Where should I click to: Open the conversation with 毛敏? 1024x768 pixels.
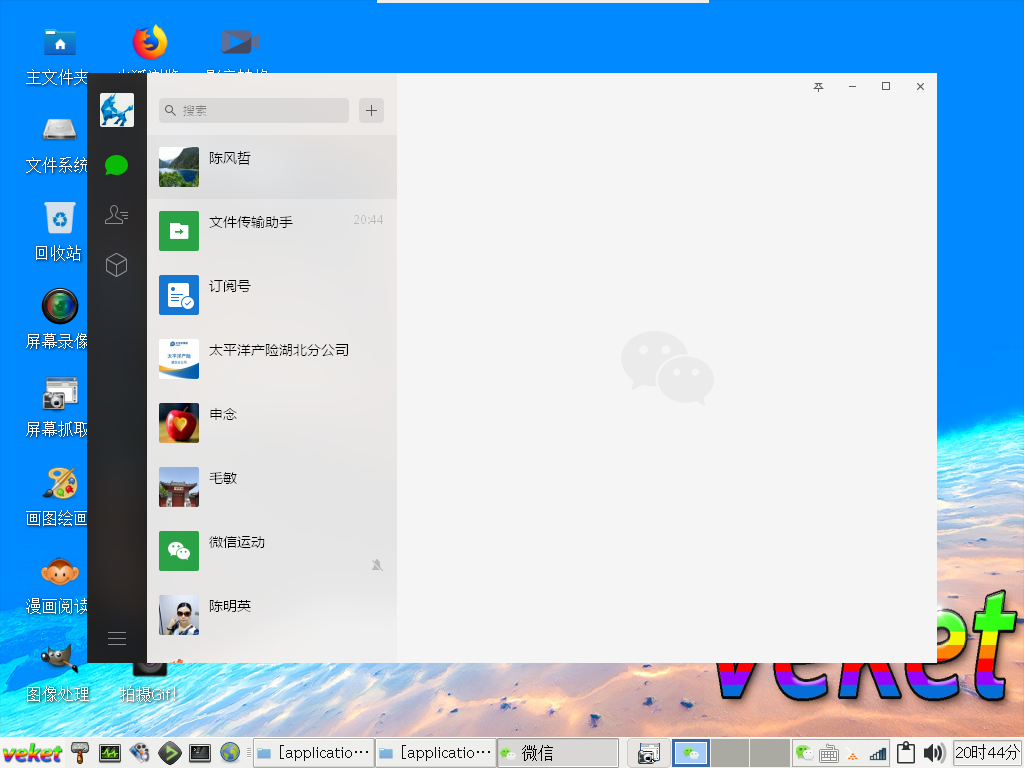click(x=271, y=487)
